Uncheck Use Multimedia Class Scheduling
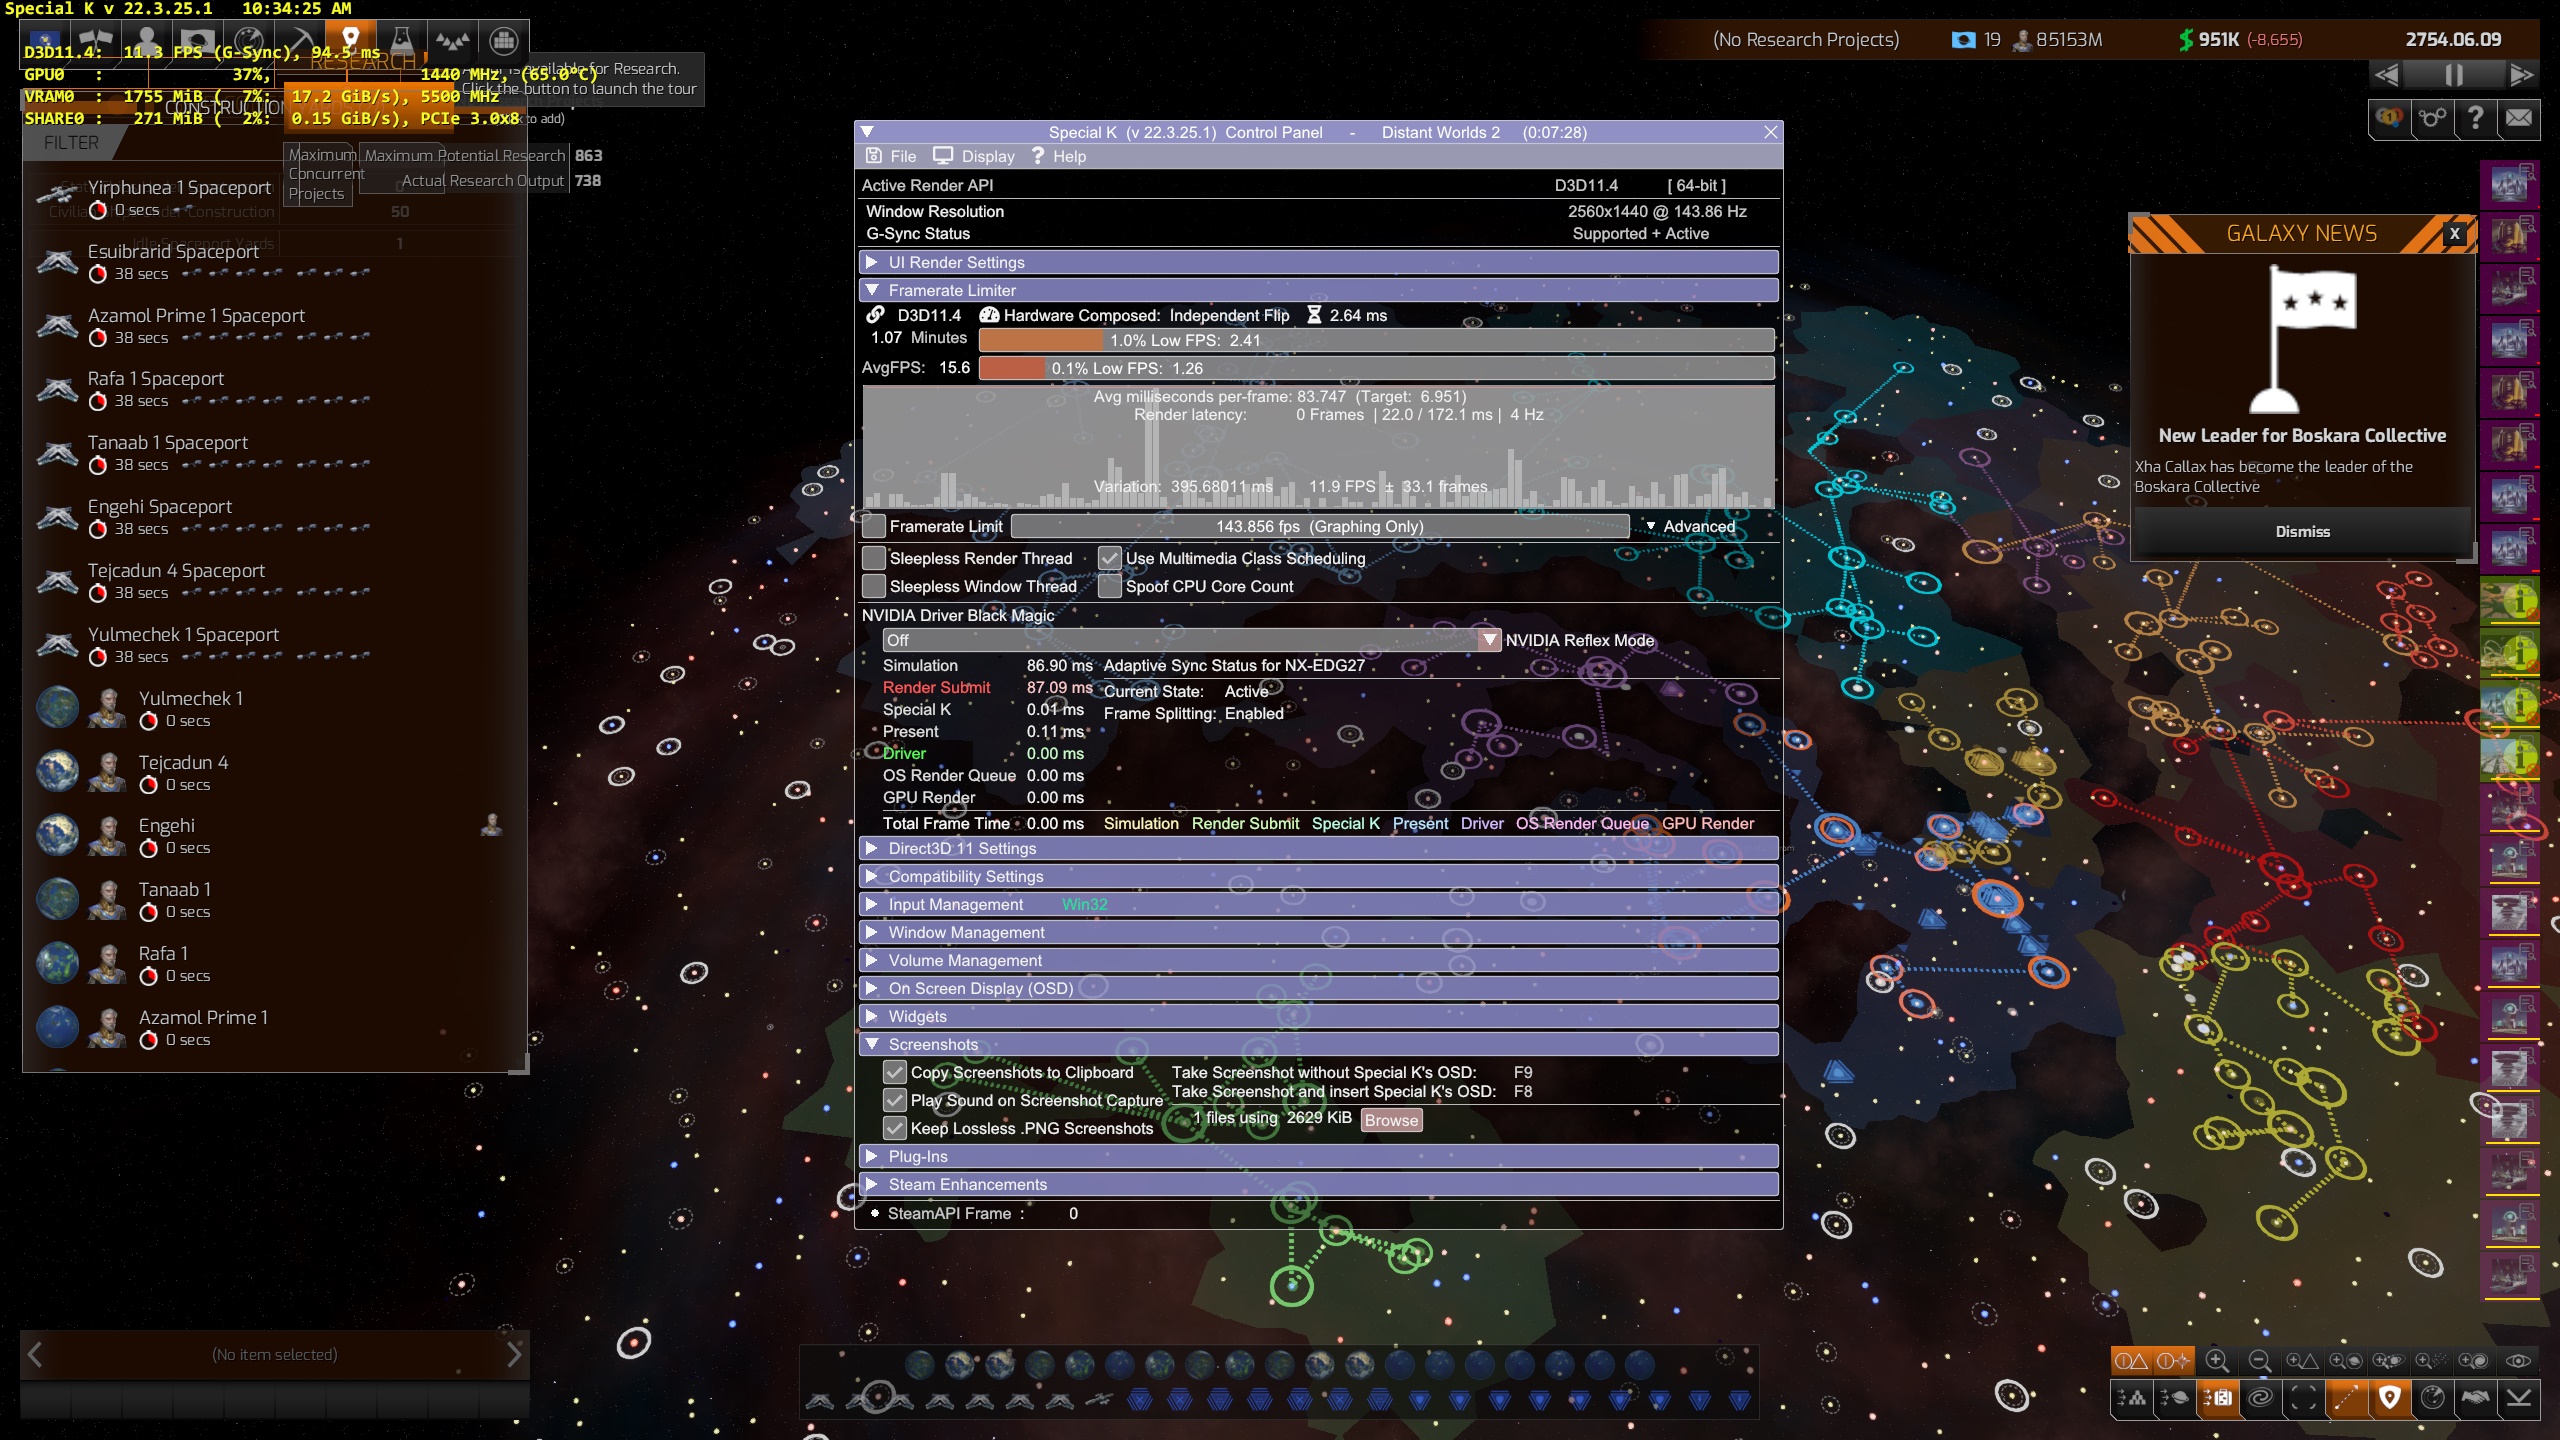 [1110, 558]
